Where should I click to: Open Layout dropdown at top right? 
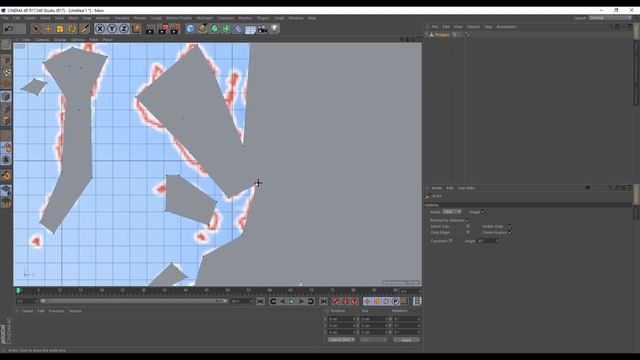click(609, 18)
